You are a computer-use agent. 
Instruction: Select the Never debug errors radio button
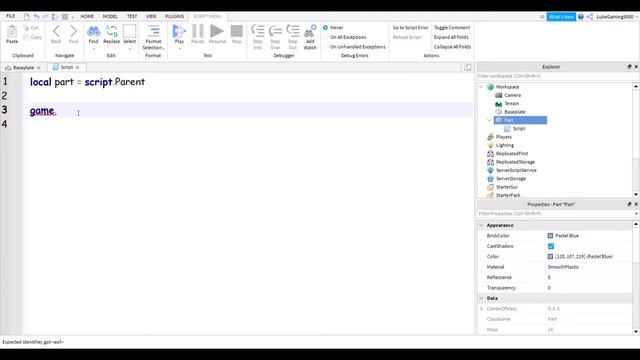[x=325, y=28]
